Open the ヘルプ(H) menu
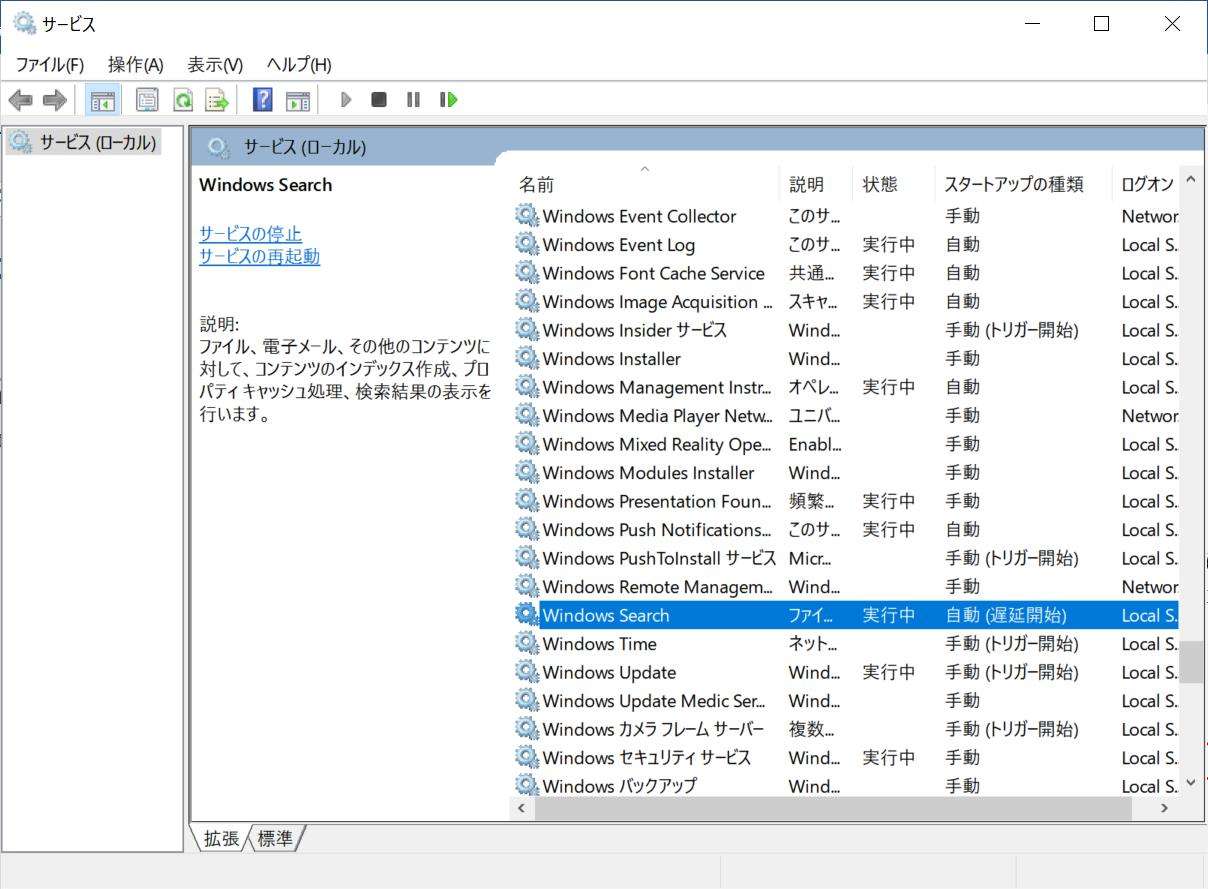This screenshot has width=1208, height=889. 299,65
